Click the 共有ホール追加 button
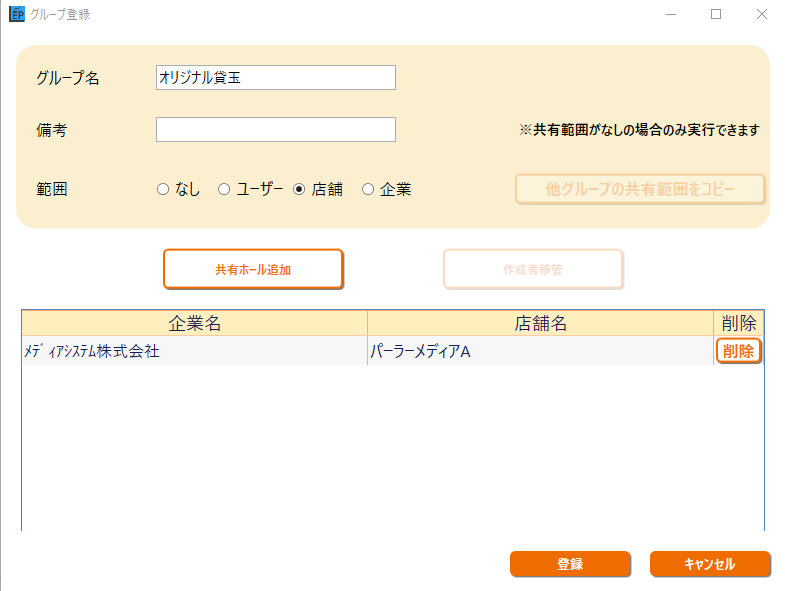785x591 pixels. tap(253, 269)
